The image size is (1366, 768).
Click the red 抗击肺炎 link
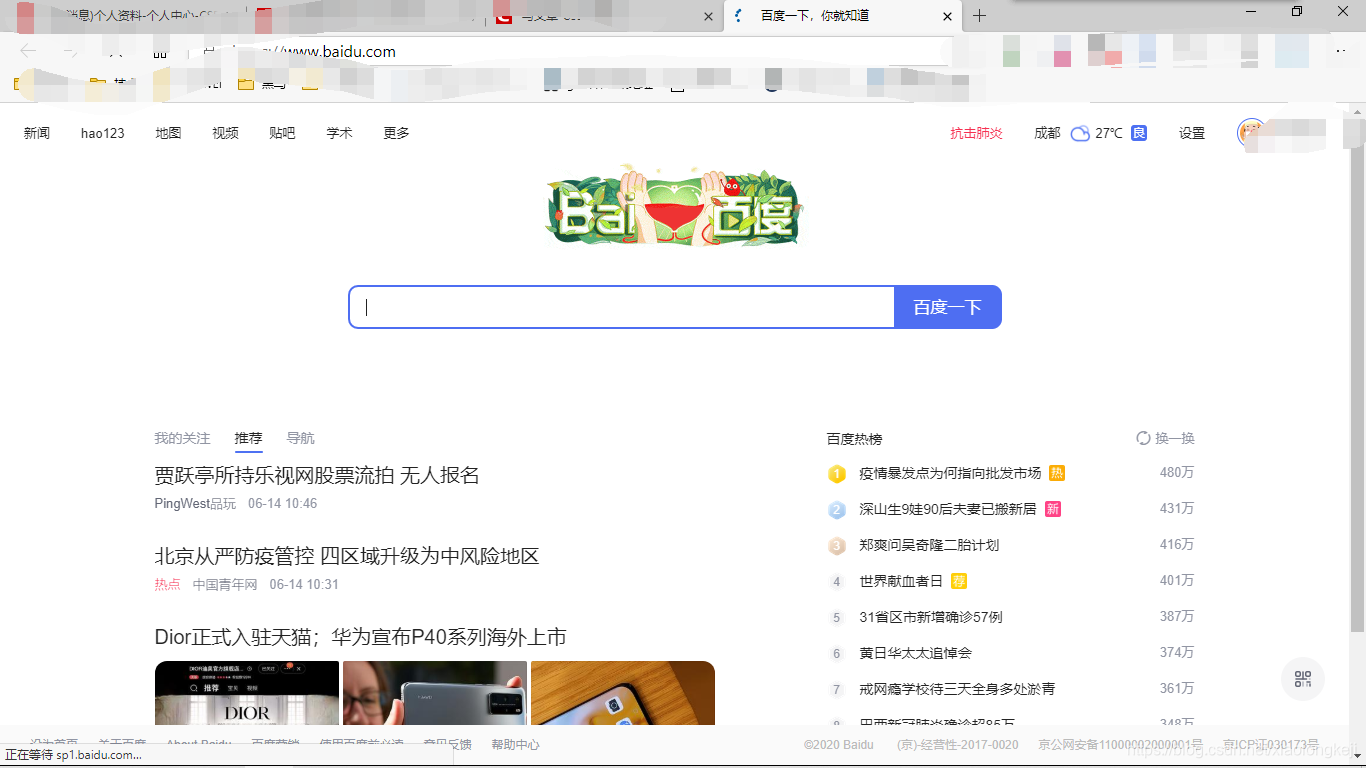(x=976, y=133)
